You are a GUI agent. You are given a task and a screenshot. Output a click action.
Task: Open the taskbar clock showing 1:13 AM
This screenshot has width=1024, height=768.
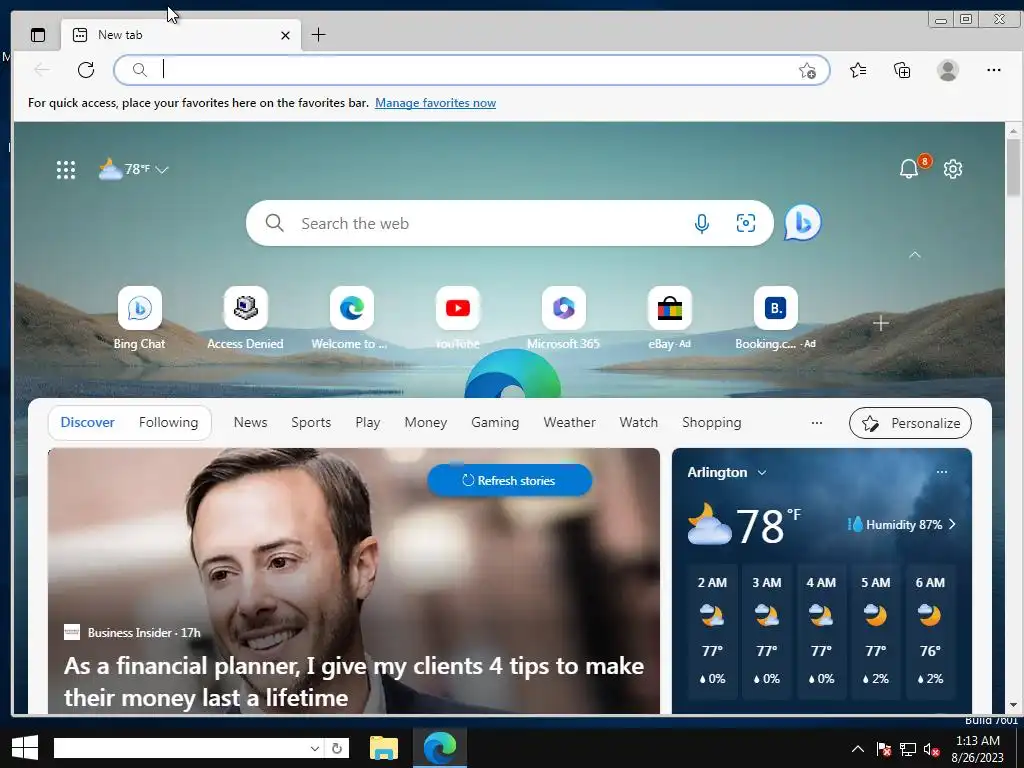978,749
